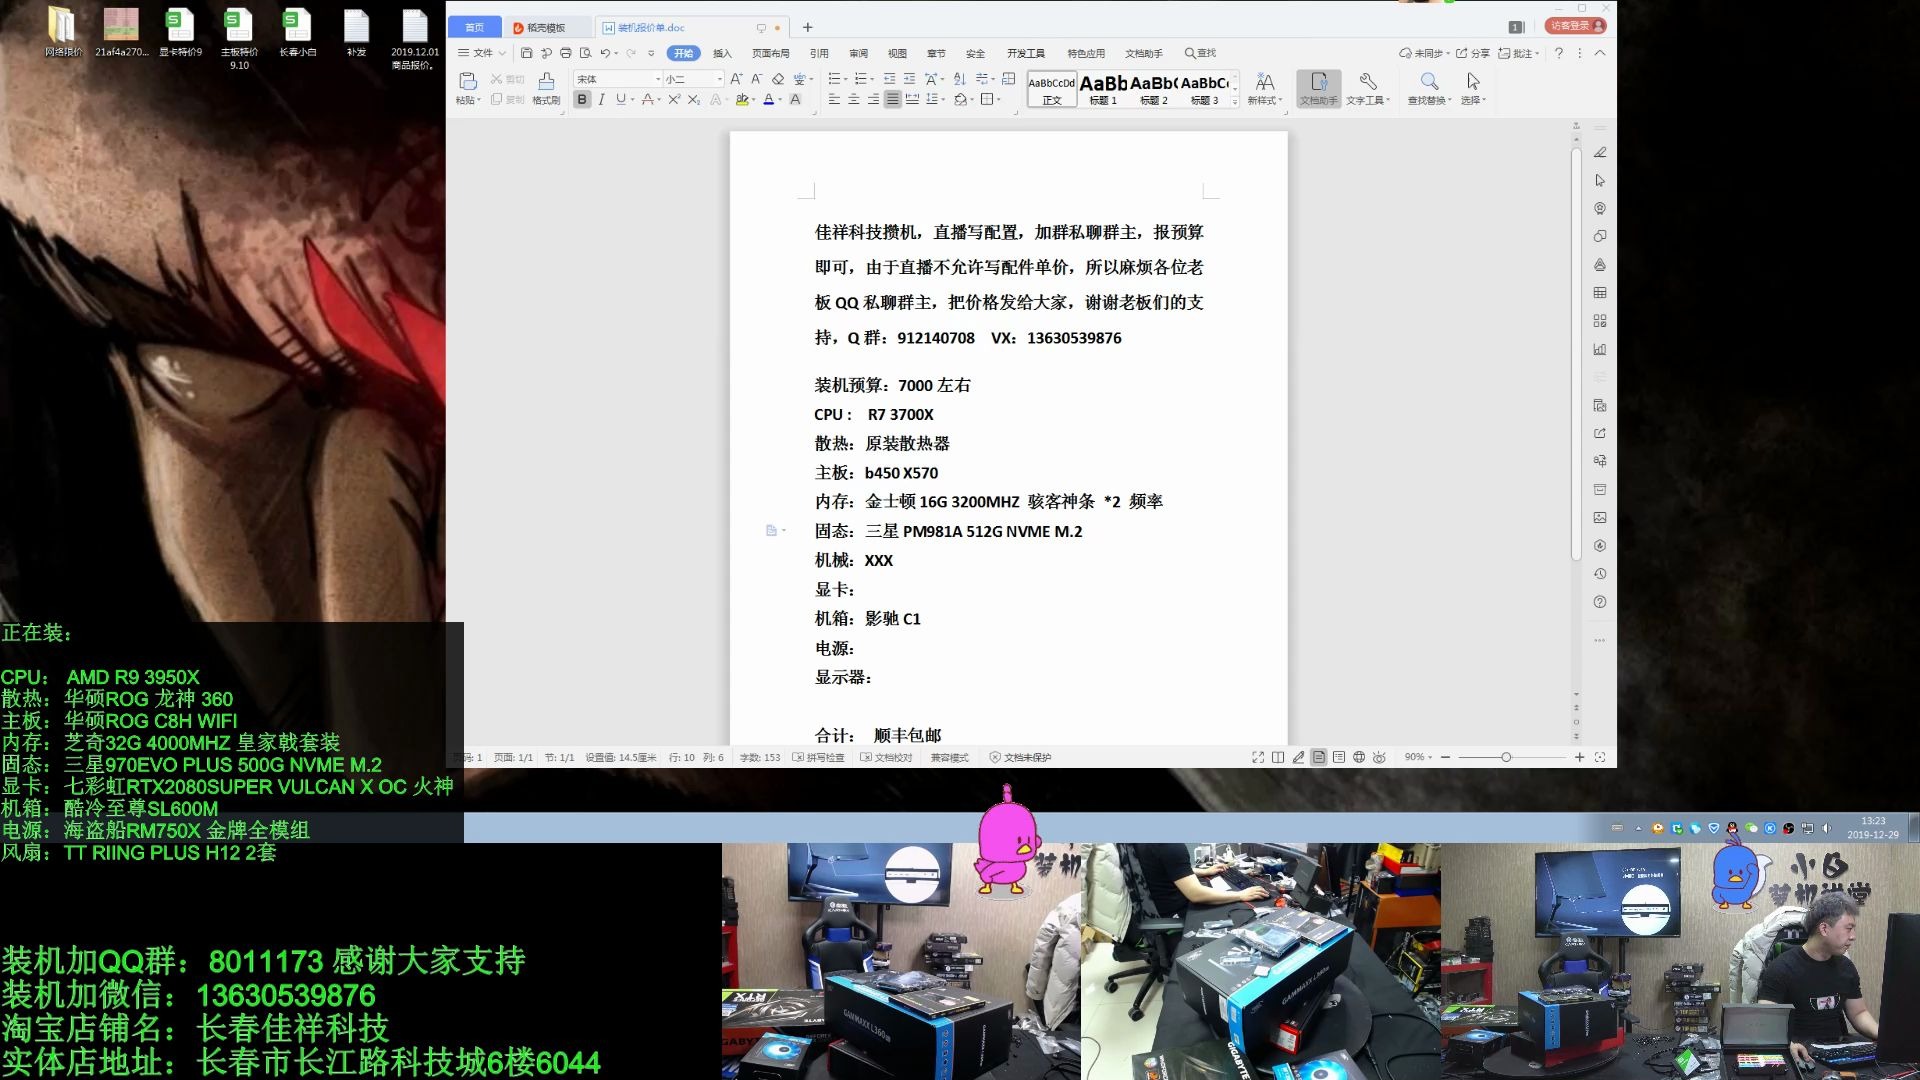Increase font size with A+ icon

[736, 79]
